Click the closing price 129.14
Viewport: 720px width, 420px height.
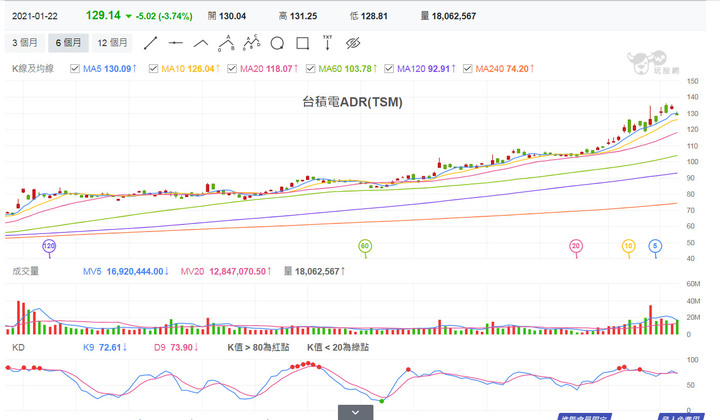103,16
